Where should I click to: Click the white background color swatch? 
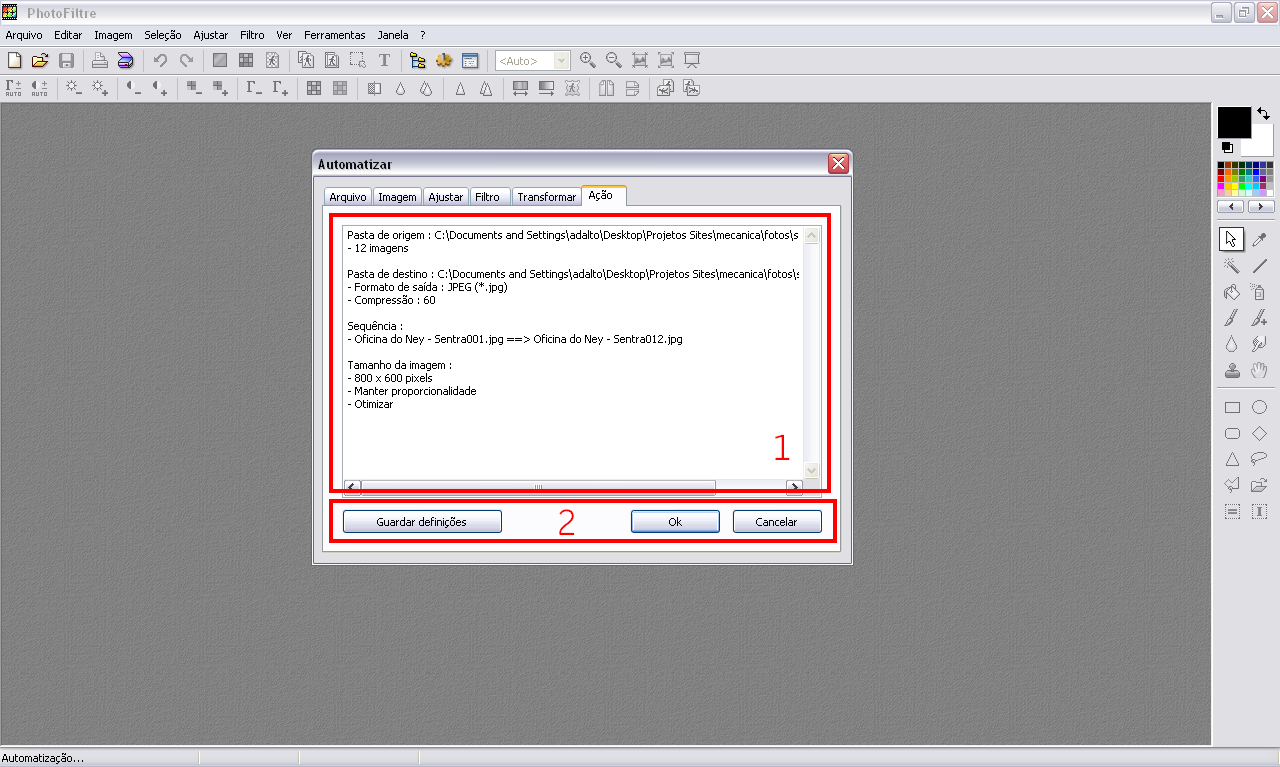click(x=1262, y=145)
